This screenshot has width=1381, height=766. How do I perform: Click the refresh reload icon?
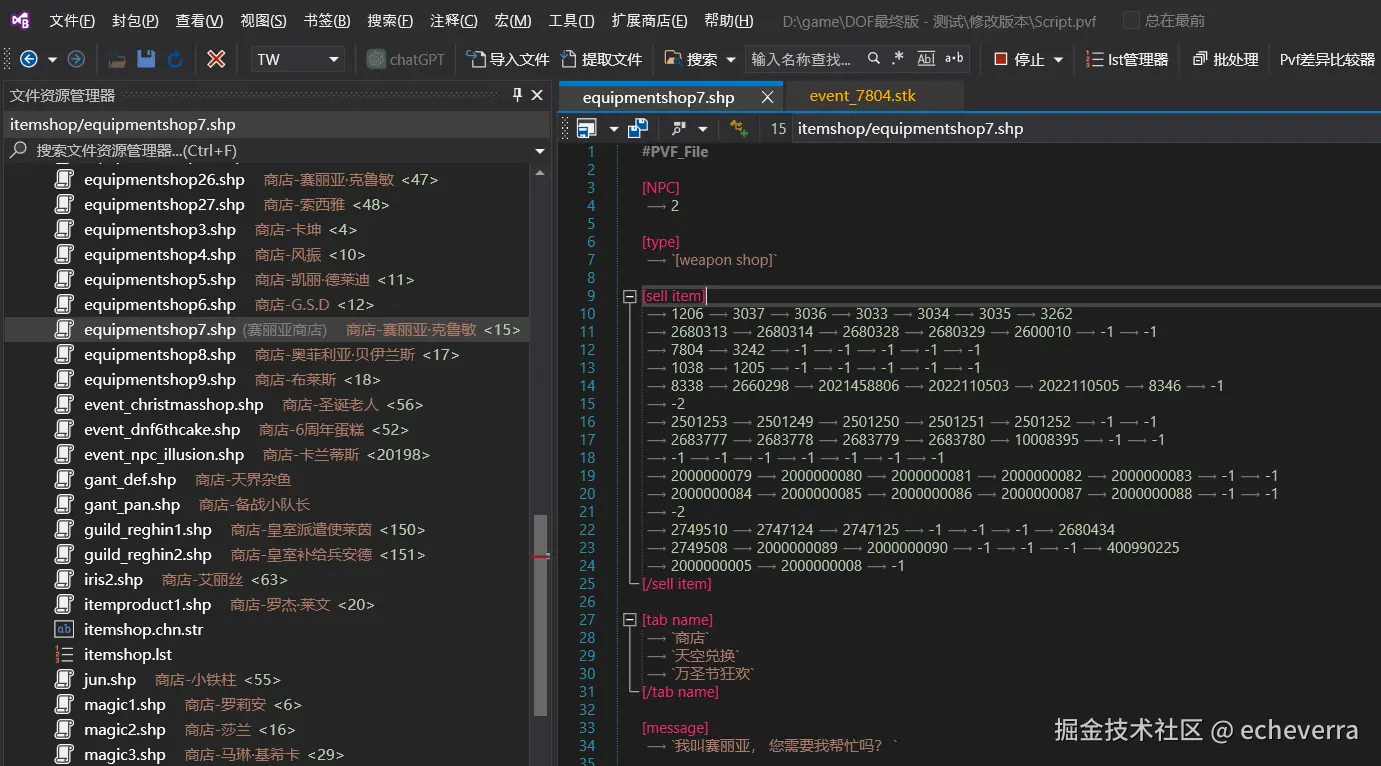tap(175, 59)
